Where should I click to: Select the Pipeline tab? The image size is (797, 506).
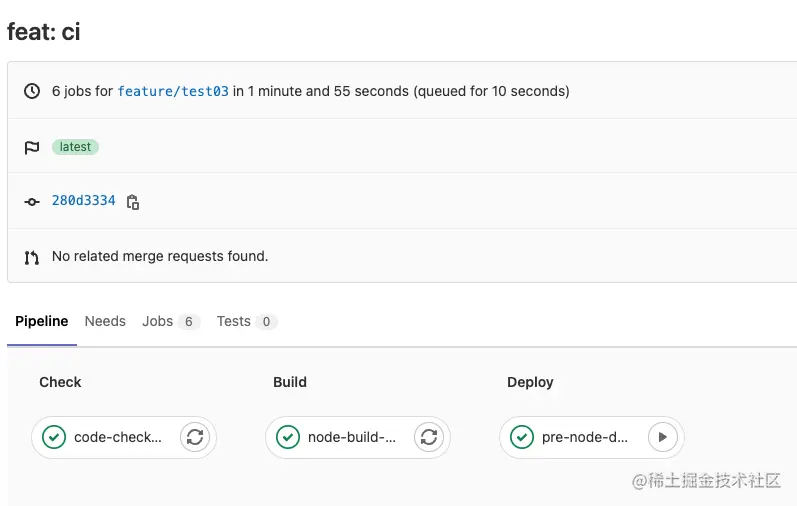click(x=42, y=321)
